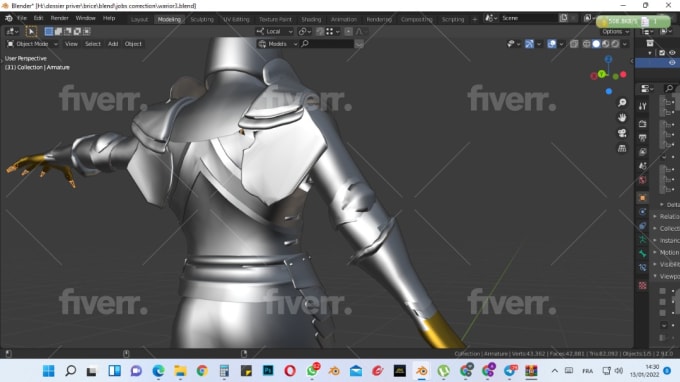The image size is (680, 382).
Task: Switch to Wireframe viewport shading
Action: coord(586,44)
